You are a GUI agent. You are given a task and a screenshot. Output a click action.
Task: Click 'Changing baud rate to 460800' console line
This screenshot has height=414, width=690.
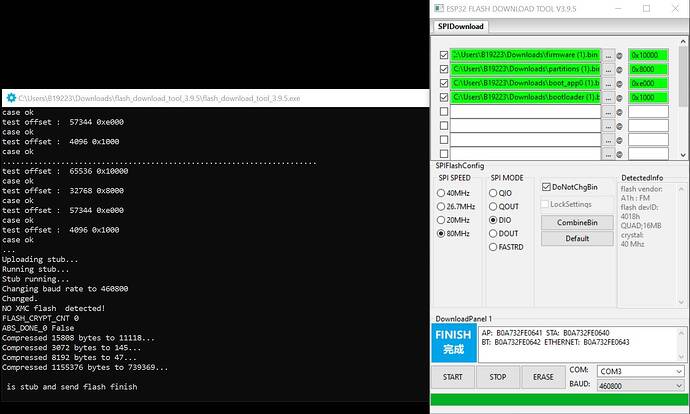(x=65, y=289)
